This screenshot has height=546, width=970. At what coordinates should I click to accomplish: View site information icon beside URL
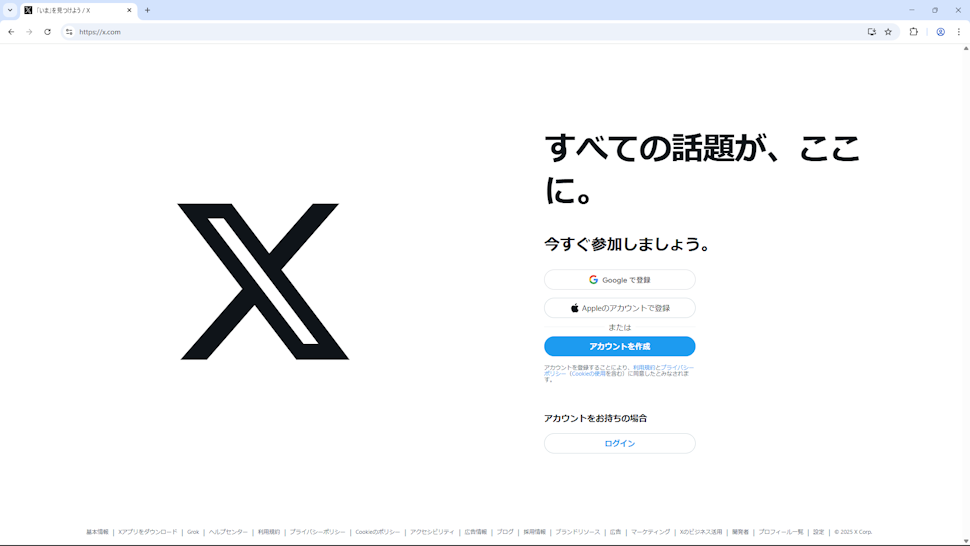coord(69,32)
